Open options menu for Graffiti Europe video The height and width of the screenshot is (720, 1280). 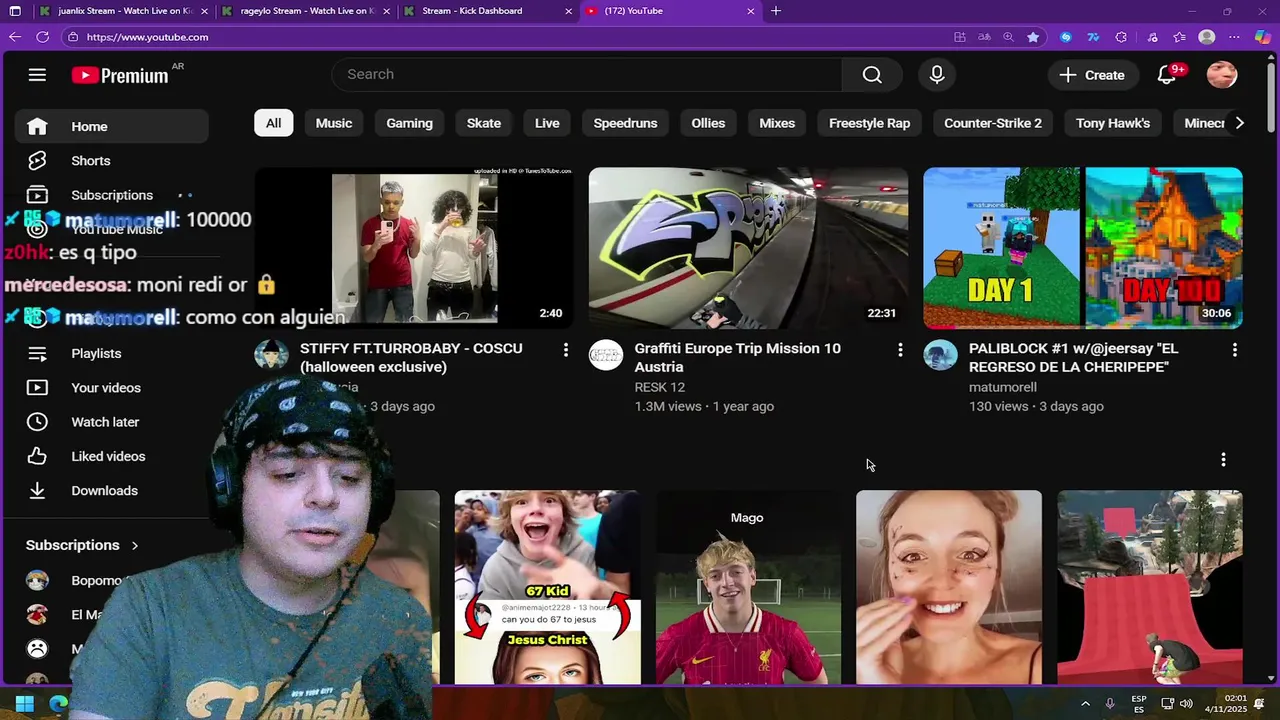(900, 350)
